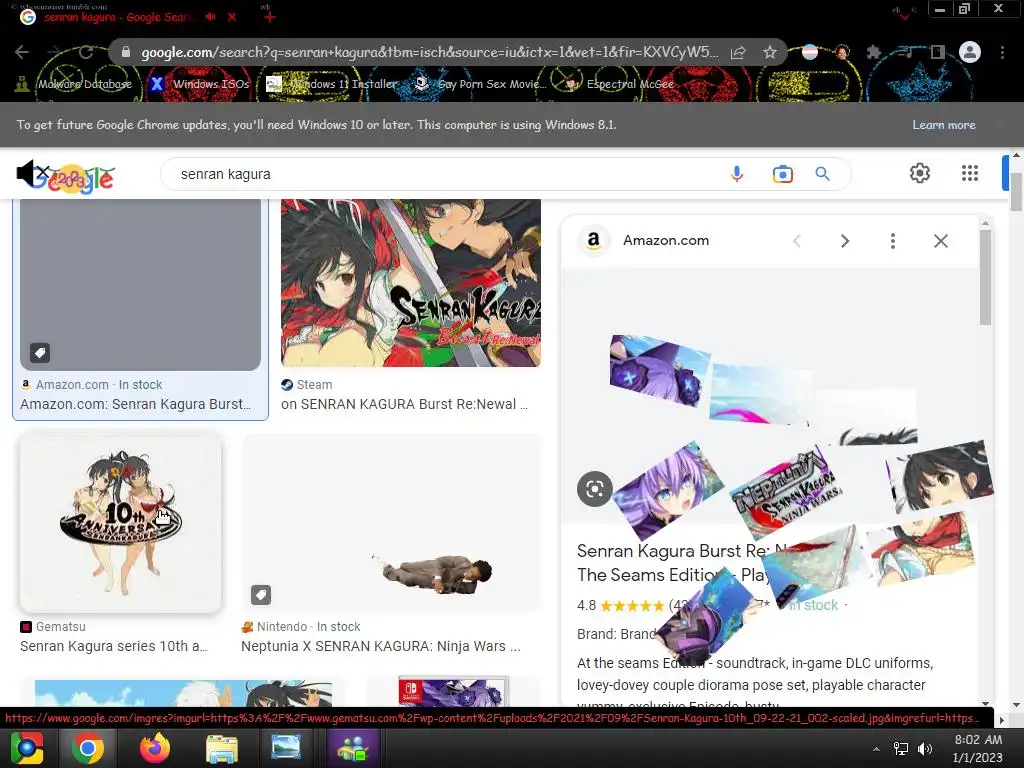Search by image with camera icon
Image resolution: width=1024 pixels, height=768 pixels.
click(x=782, y=174)
